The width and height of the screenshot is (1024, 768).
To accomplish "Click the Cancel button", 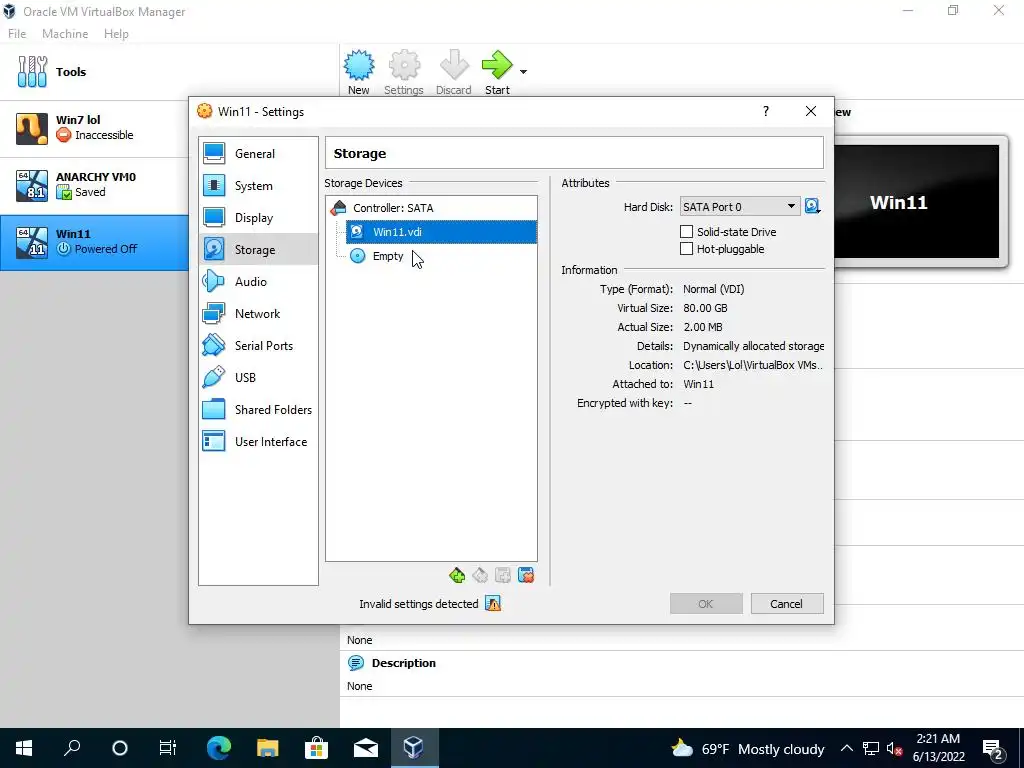I will (x=787, y=603).
